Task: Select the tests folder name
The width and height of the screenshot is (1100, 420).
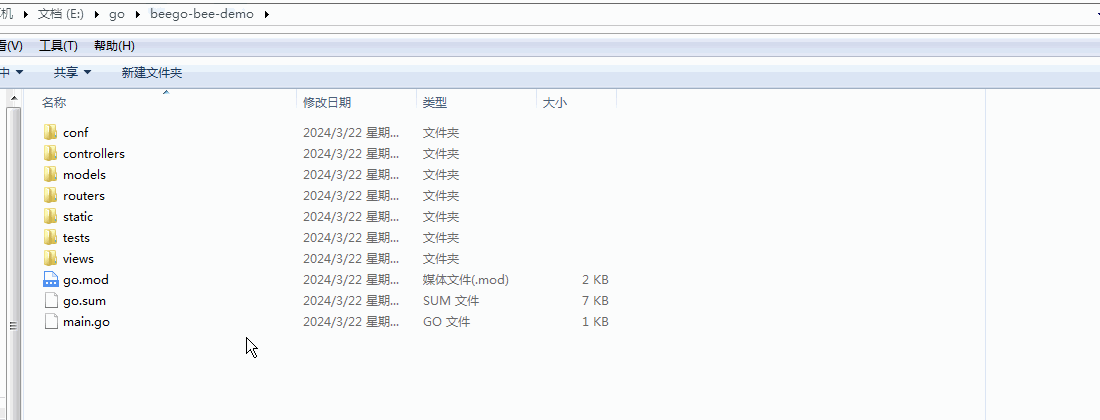Action: [76, 238]
